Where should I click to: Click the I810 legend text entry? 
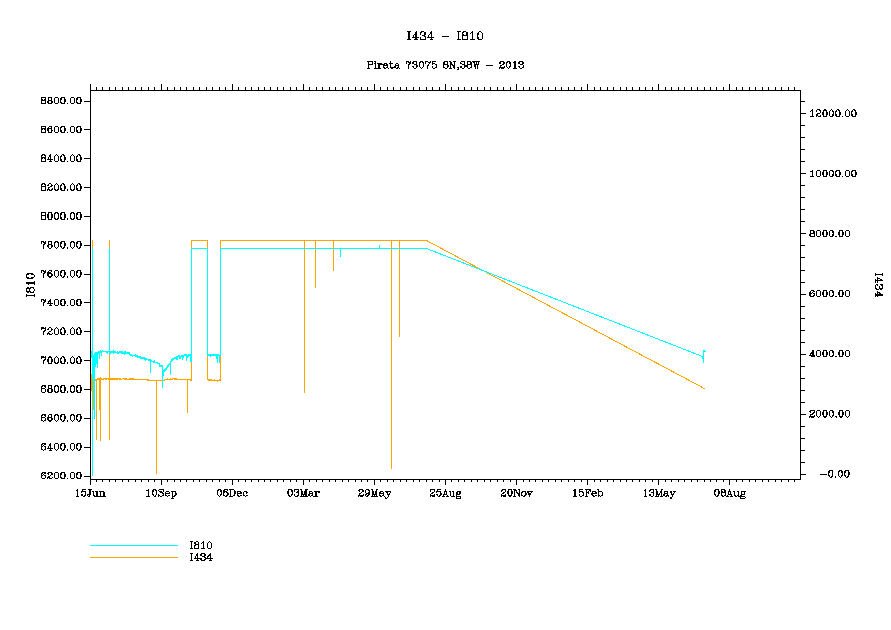tap(201, 545)
